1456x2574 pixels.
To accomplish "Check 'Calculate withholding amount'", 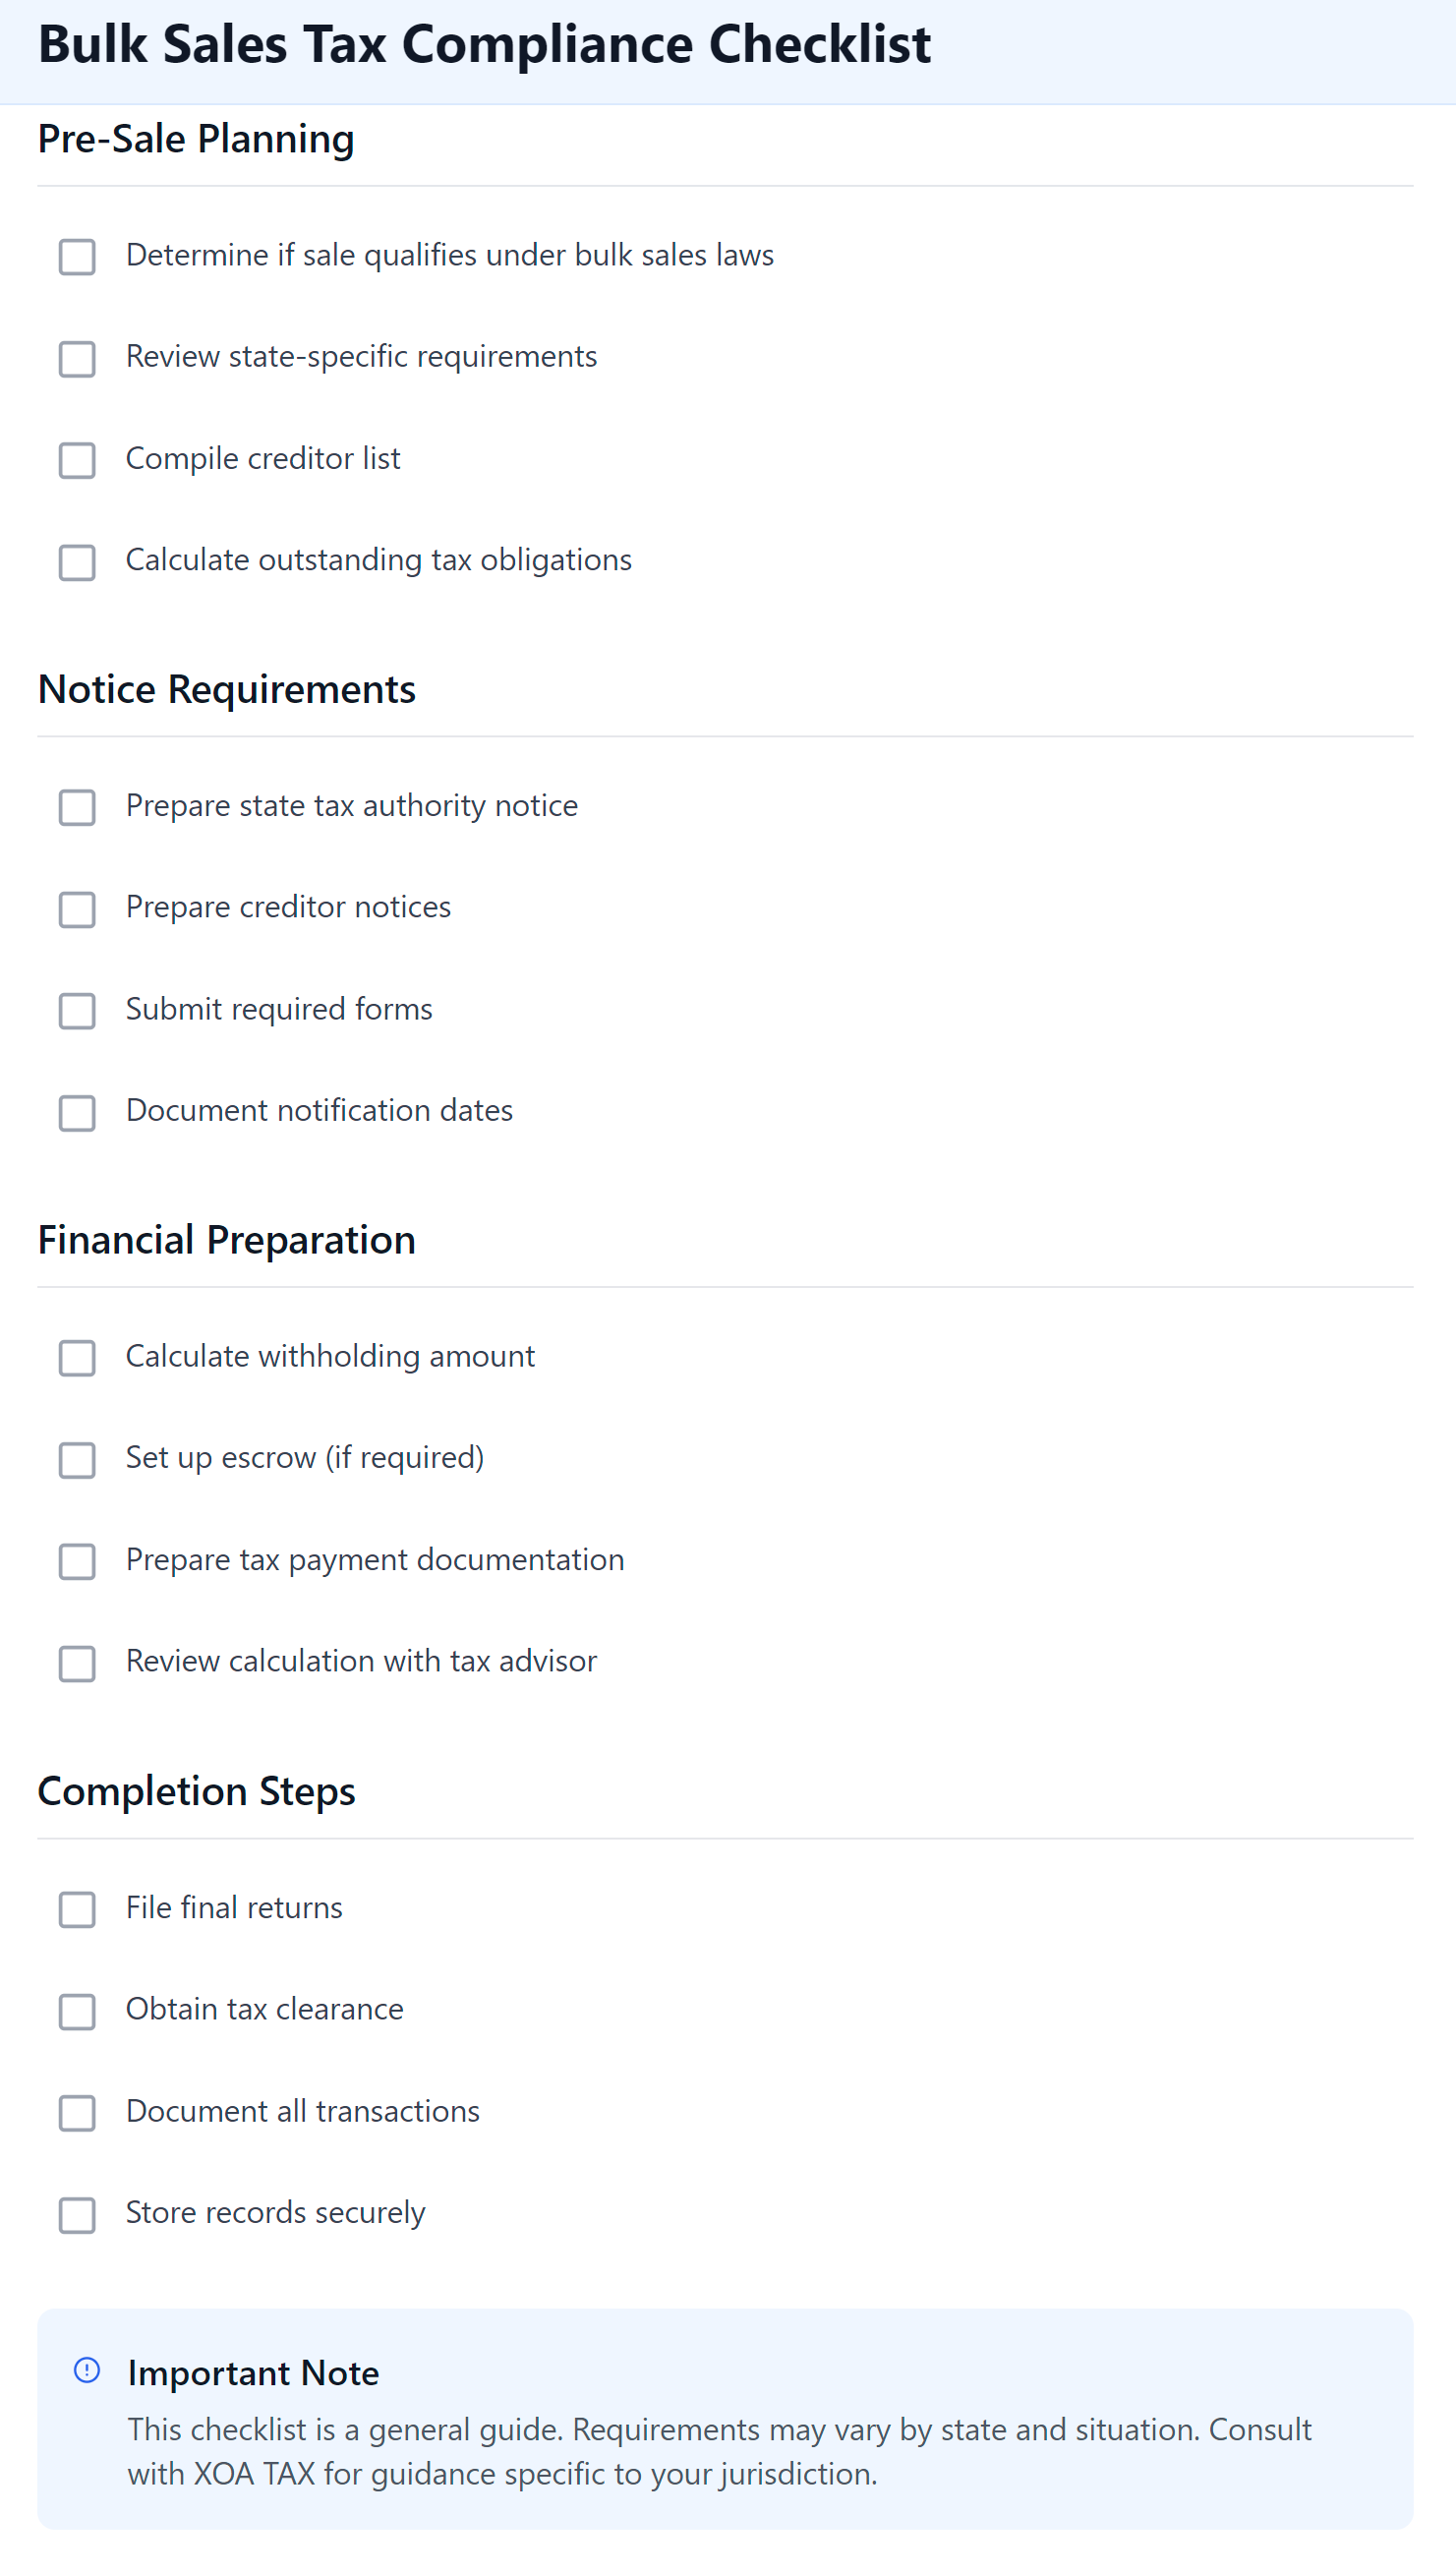I will pos(77,1359).
